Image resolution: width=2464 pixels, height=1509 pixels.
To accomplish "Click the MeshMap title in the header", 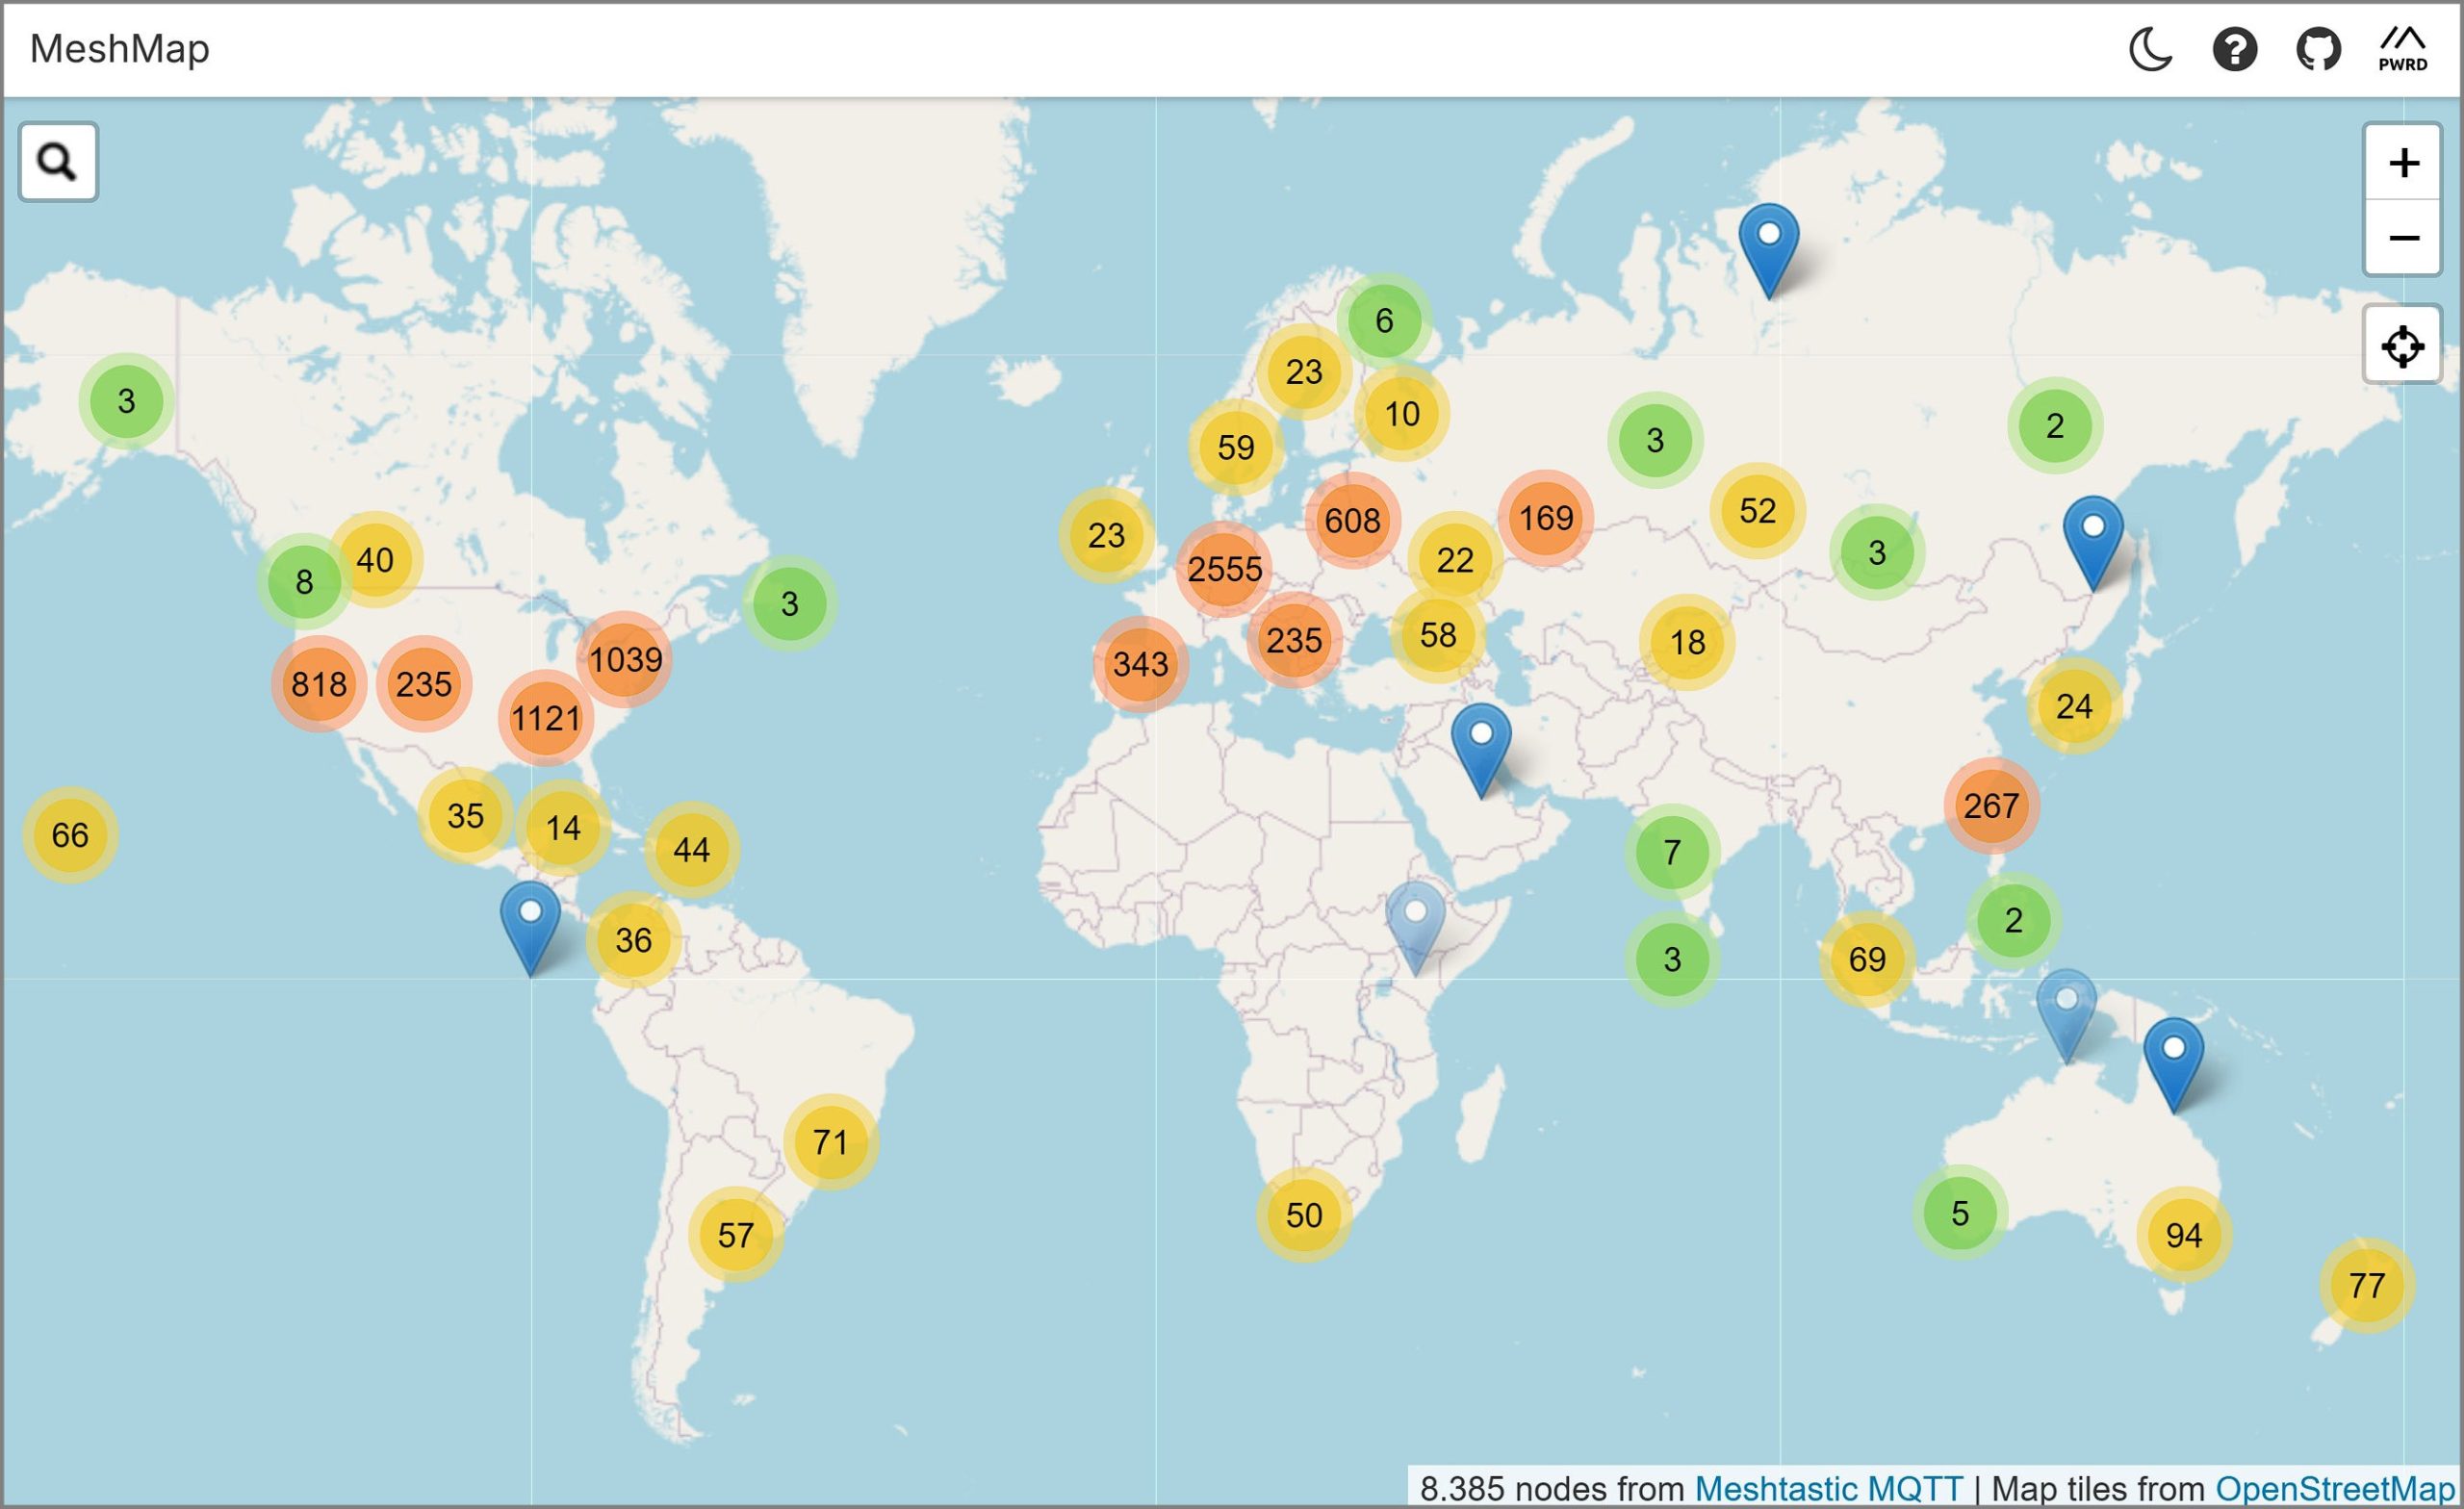I will (118, 48).
